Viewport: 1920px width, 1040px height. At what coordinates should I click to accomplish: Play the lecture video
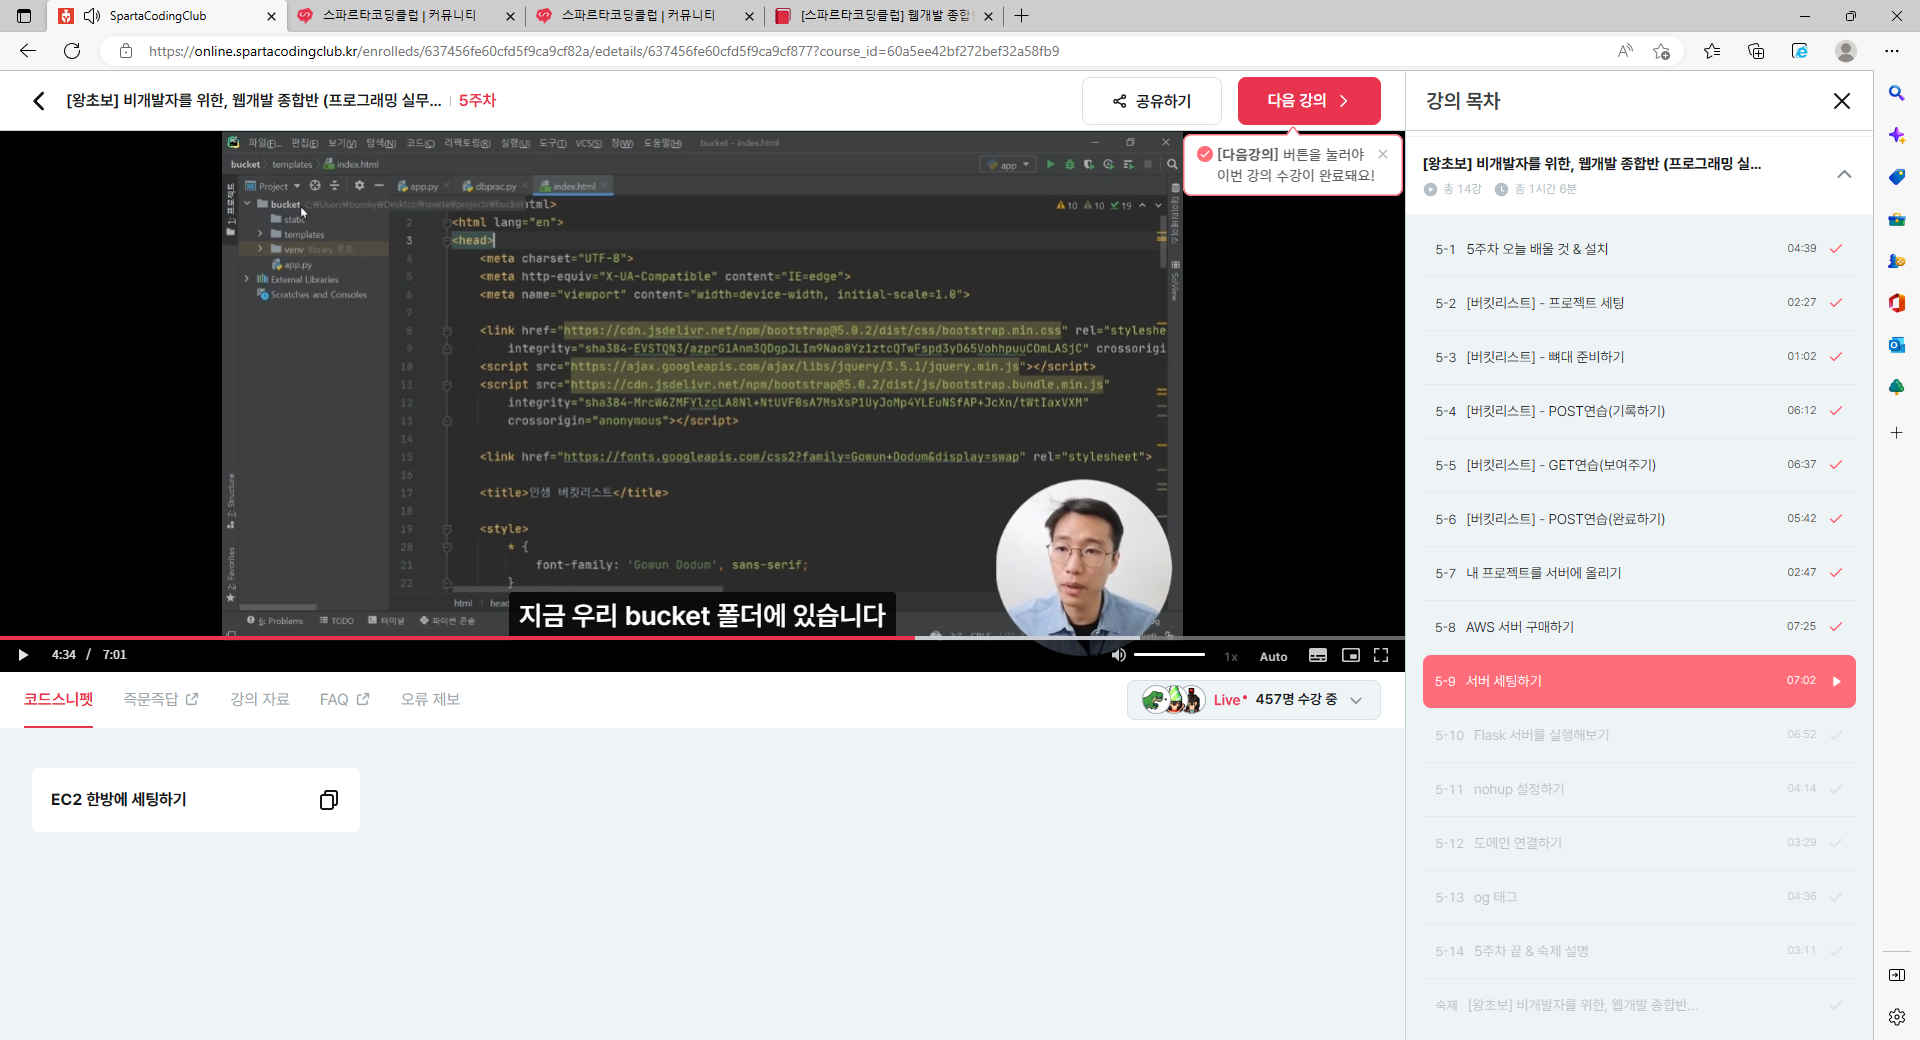(23, 655)
